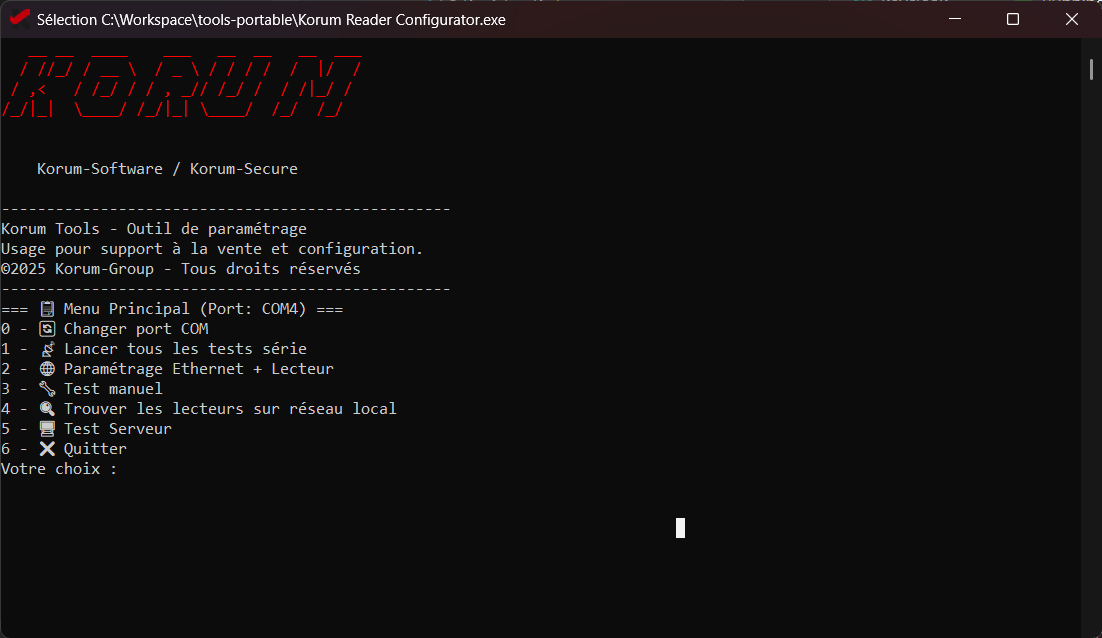Click the 'Changer port COM' menu line

coord(105,329)
